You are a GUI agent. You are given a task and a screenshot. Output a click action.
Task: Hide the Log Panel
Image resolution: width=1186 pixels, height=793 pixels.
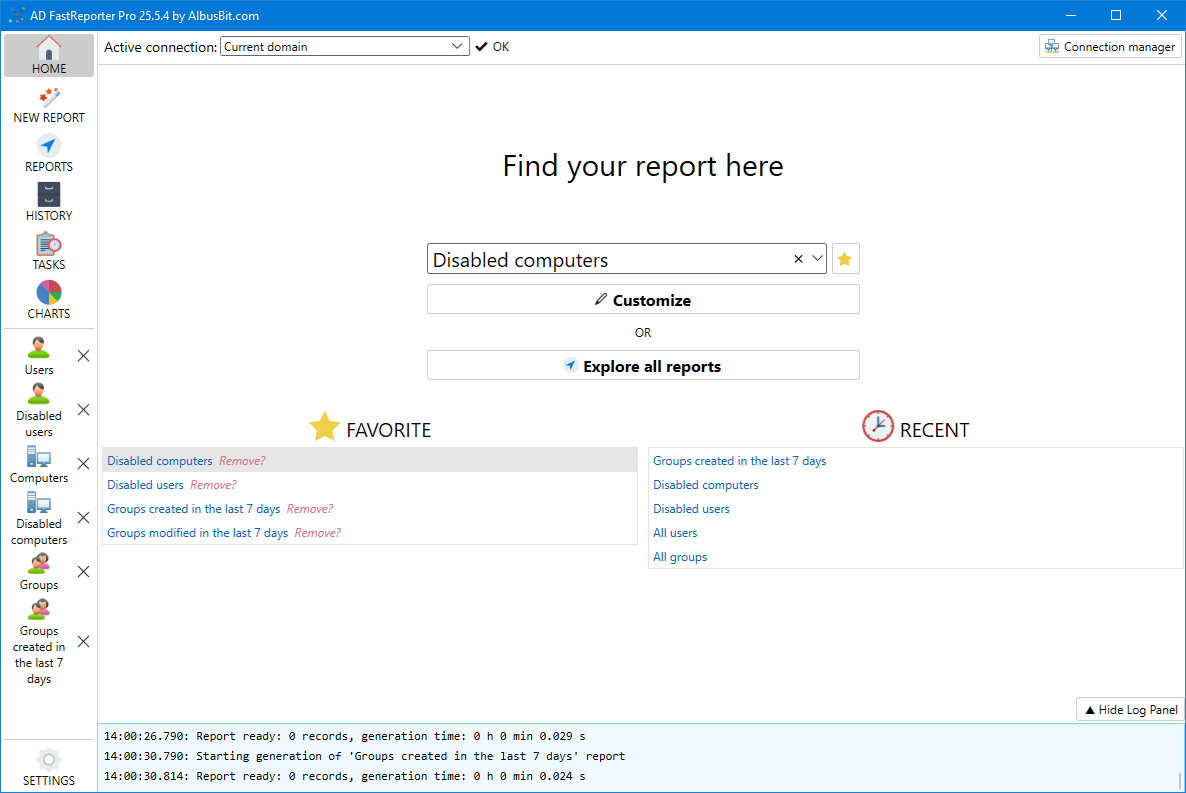(x=1131, y=709)
